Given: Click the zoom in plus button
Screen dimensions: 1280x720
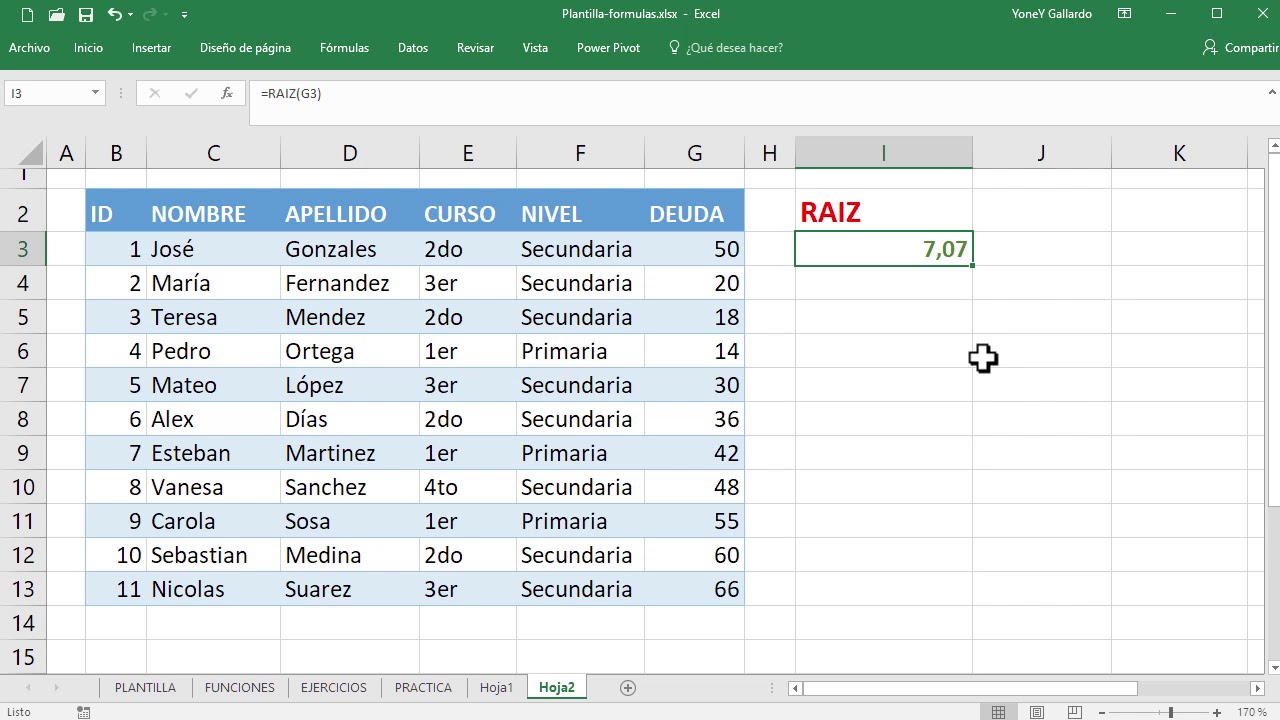Looking at the screenshot, I should tap(1217, 712).
